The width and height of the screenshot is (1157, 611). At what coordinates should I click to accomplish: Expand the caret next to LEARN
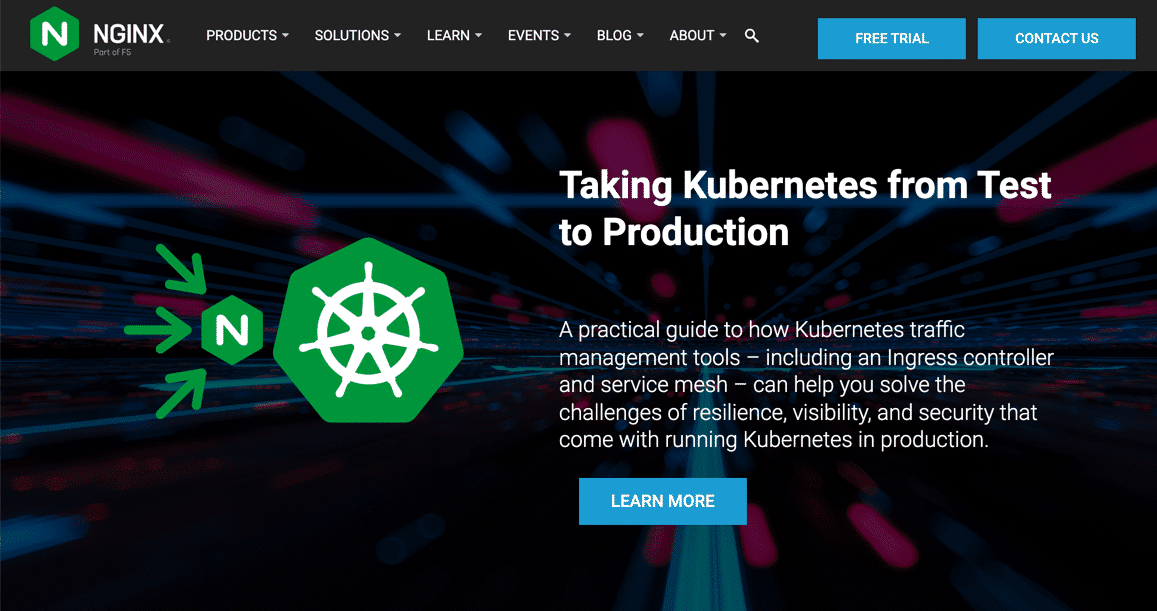click(x=478, y=36)
